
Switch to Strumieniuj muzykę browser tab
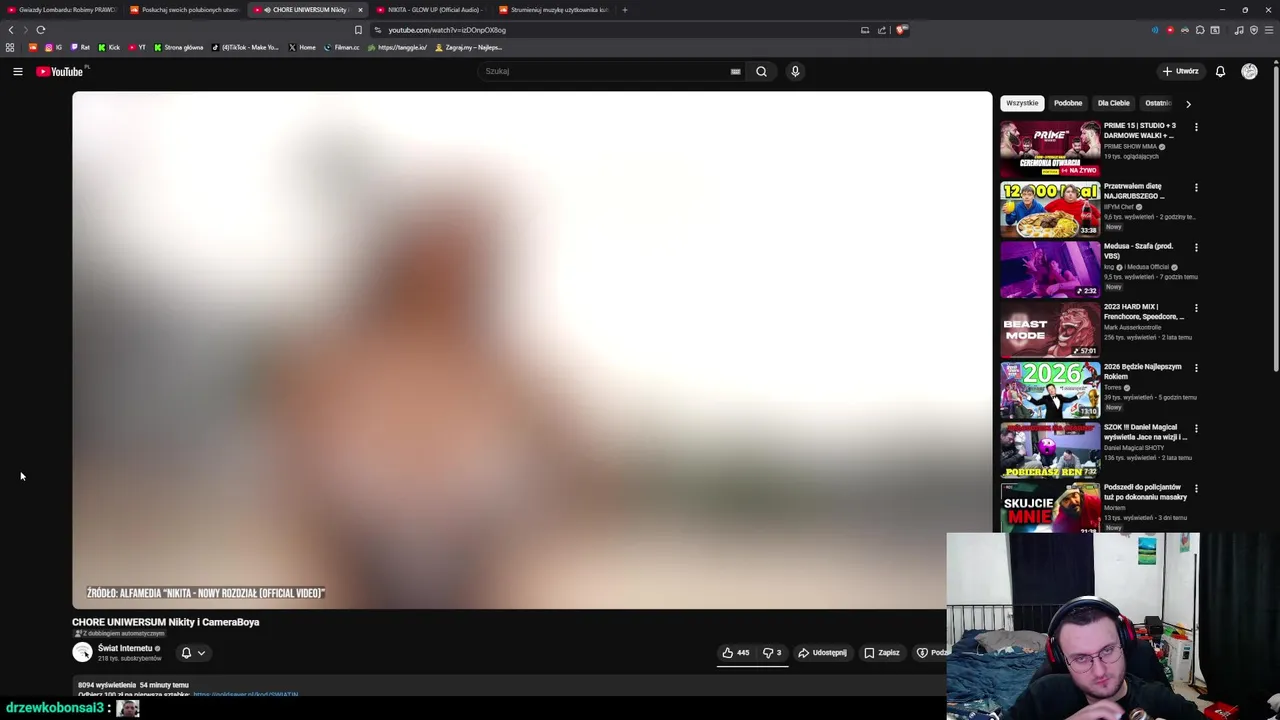(555, 10)
